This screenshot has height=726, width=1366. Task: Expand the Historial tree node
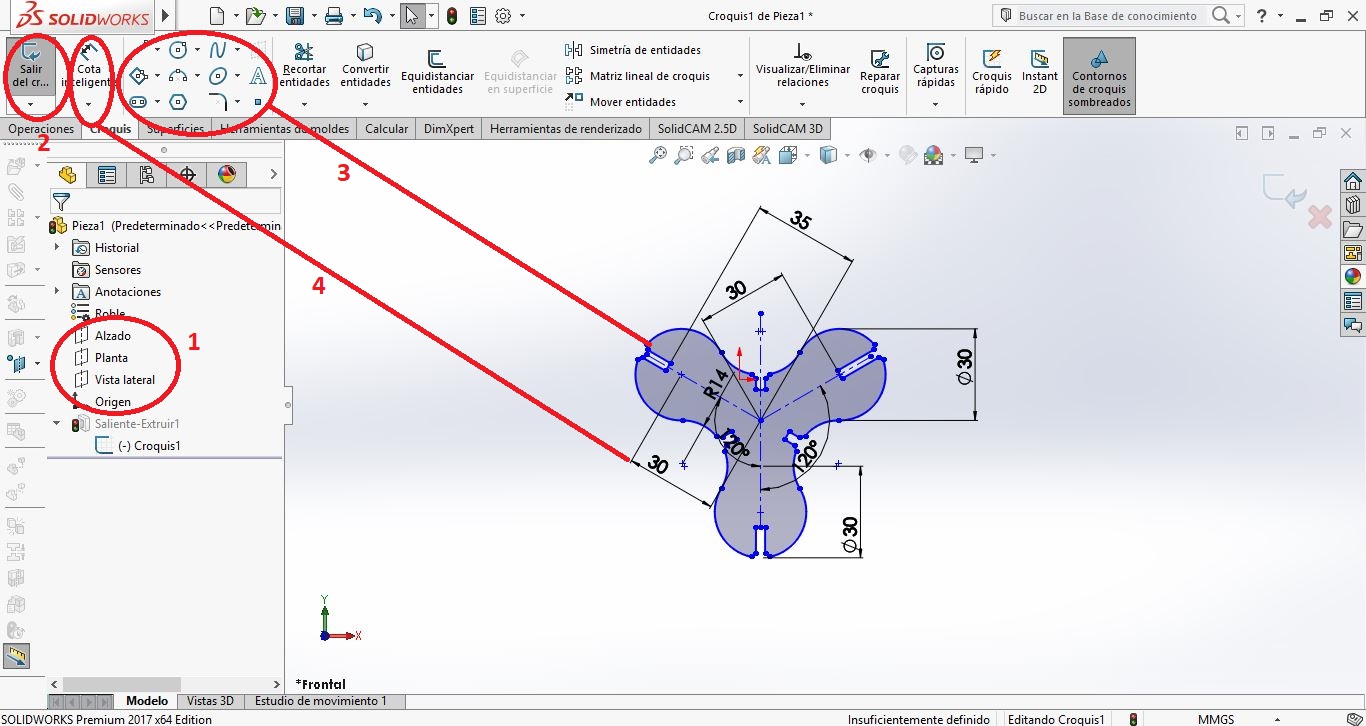pos(57,248)
